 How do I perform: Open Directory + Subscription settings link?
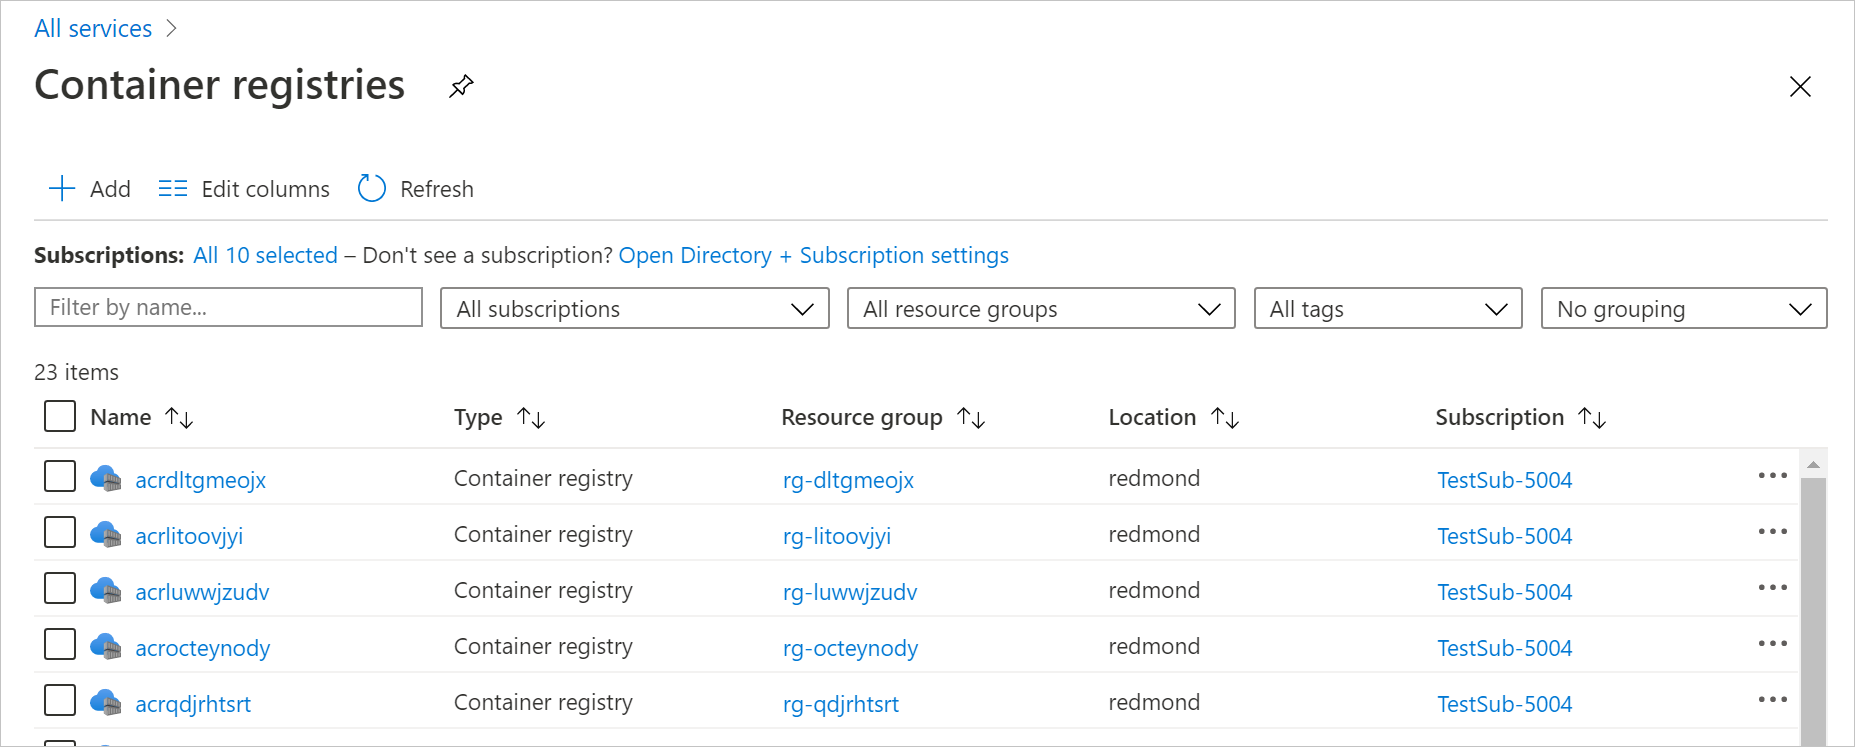[x=813, y=256]
